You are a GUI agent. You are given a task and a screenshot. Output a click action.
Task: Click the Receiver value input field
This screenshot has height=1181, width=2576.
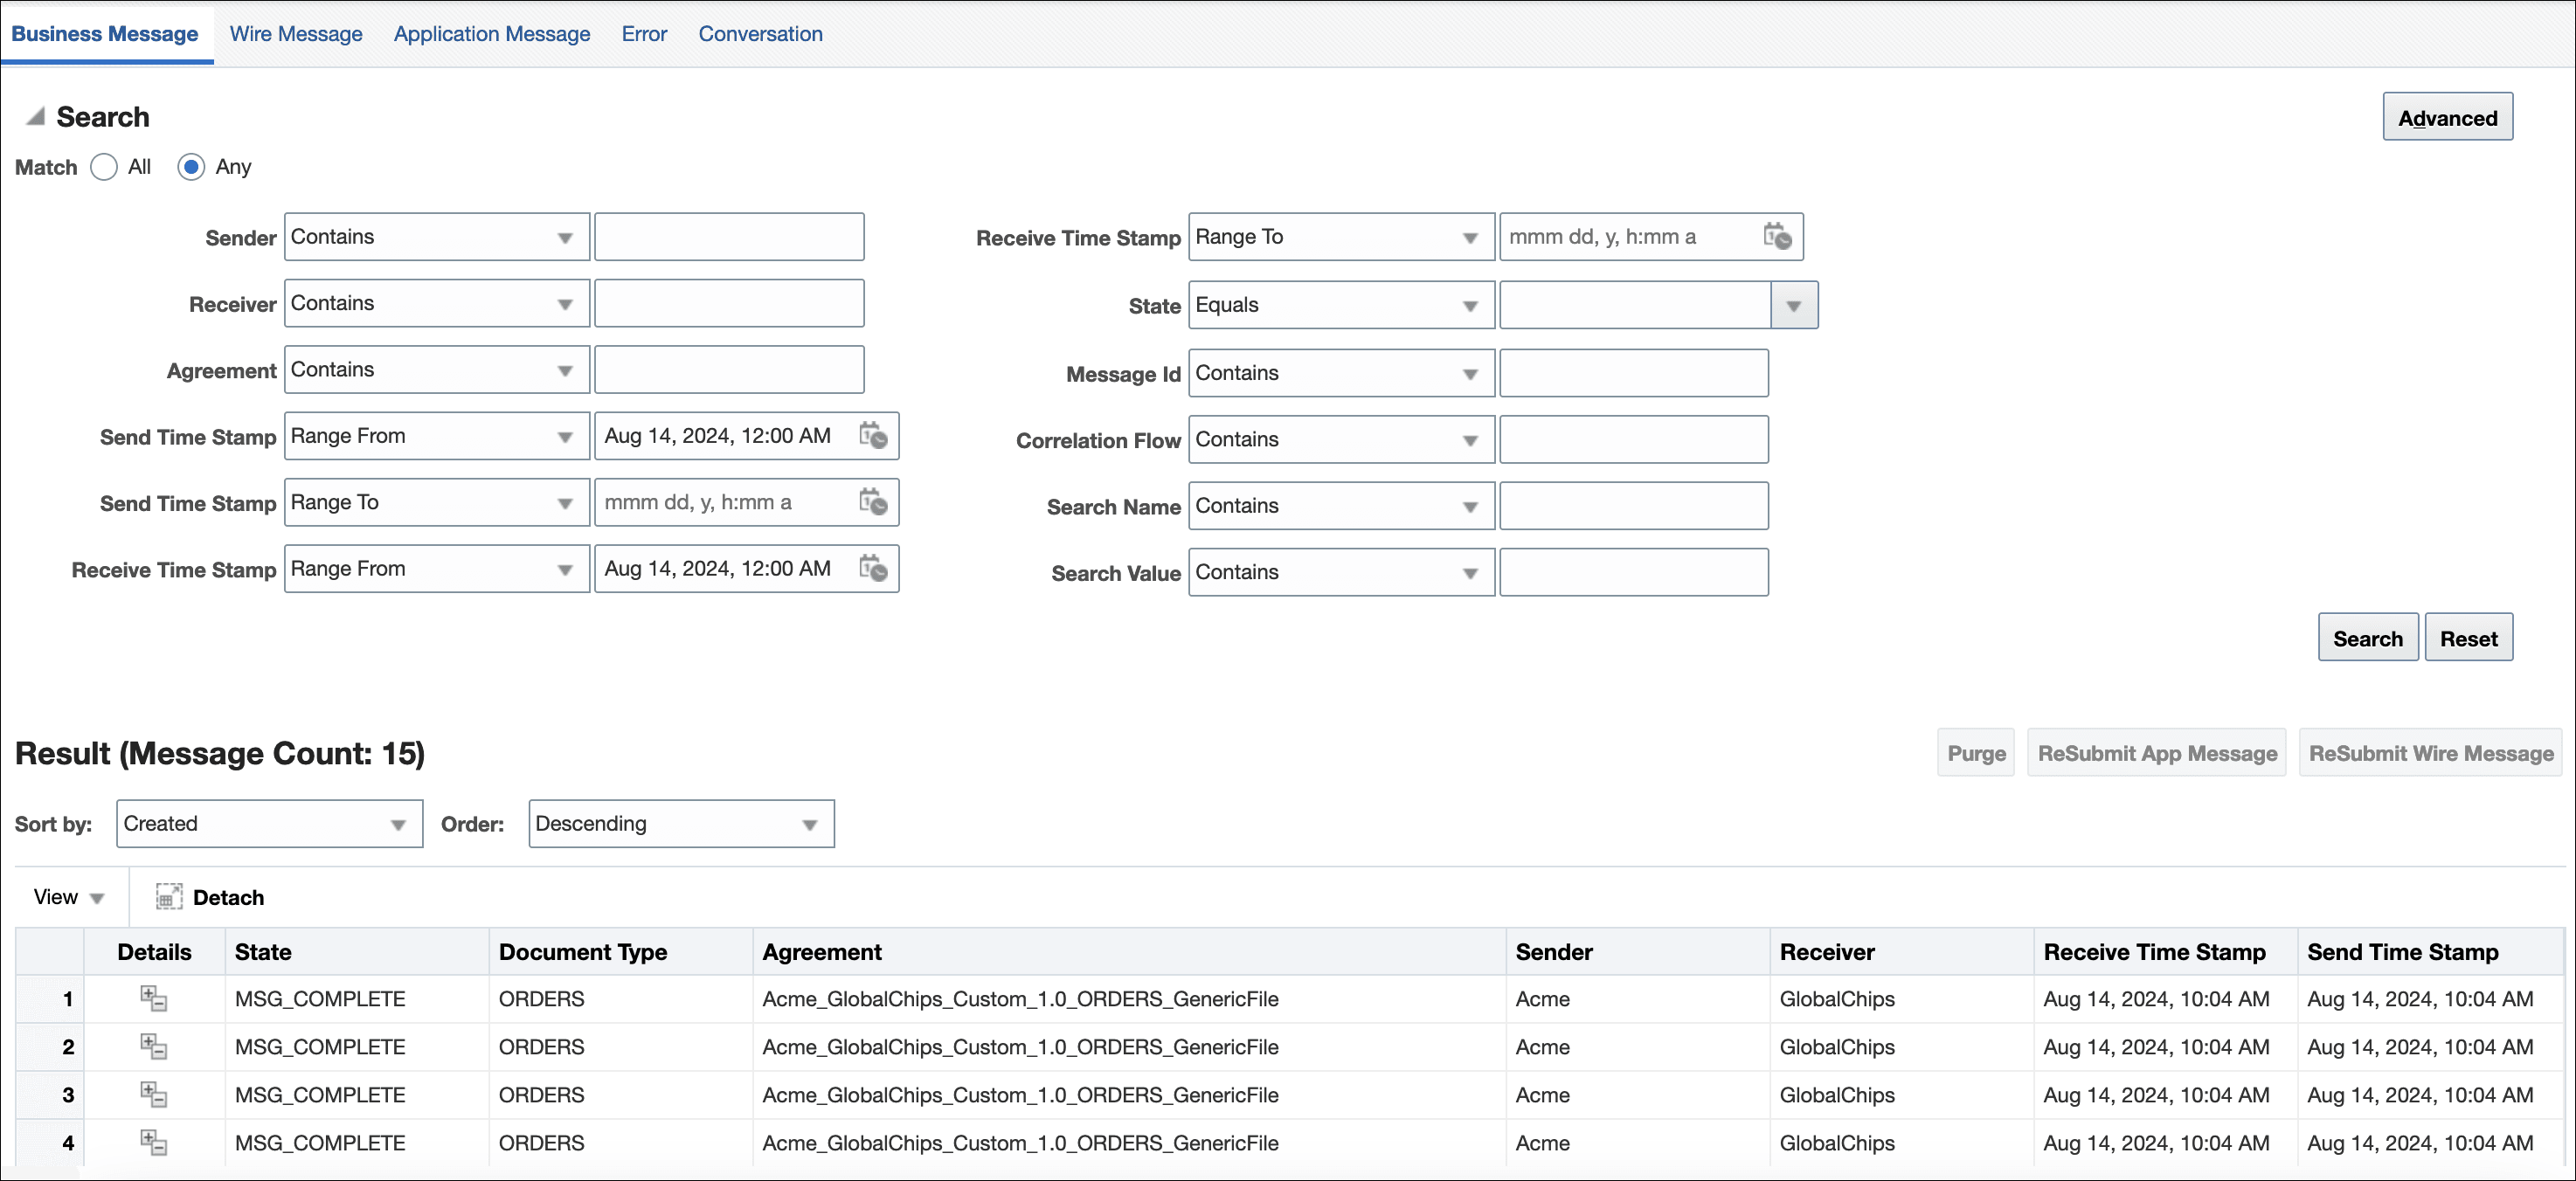click(729, 303)
